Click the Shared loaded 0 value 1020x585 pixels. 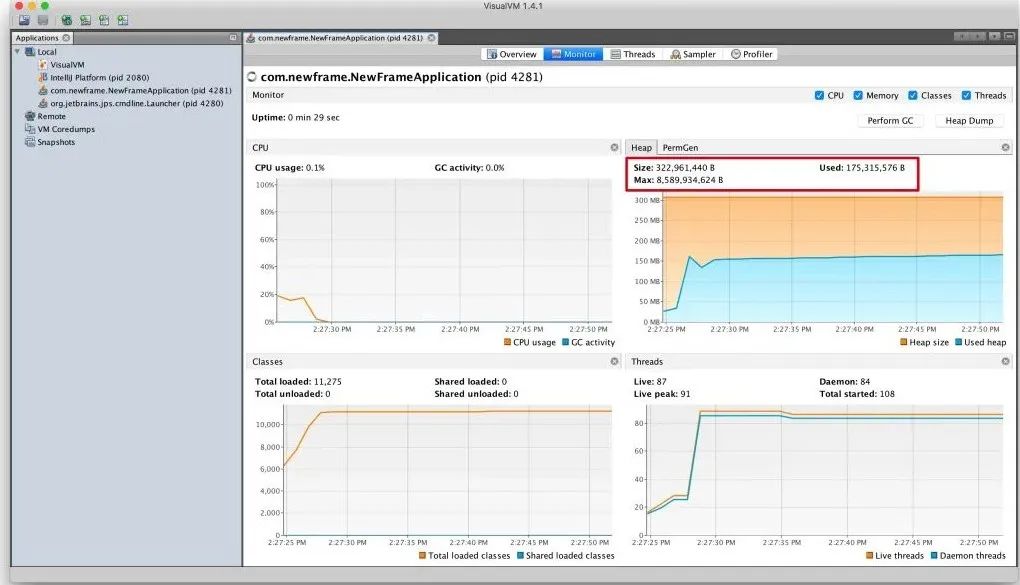[x=504, y=382]
